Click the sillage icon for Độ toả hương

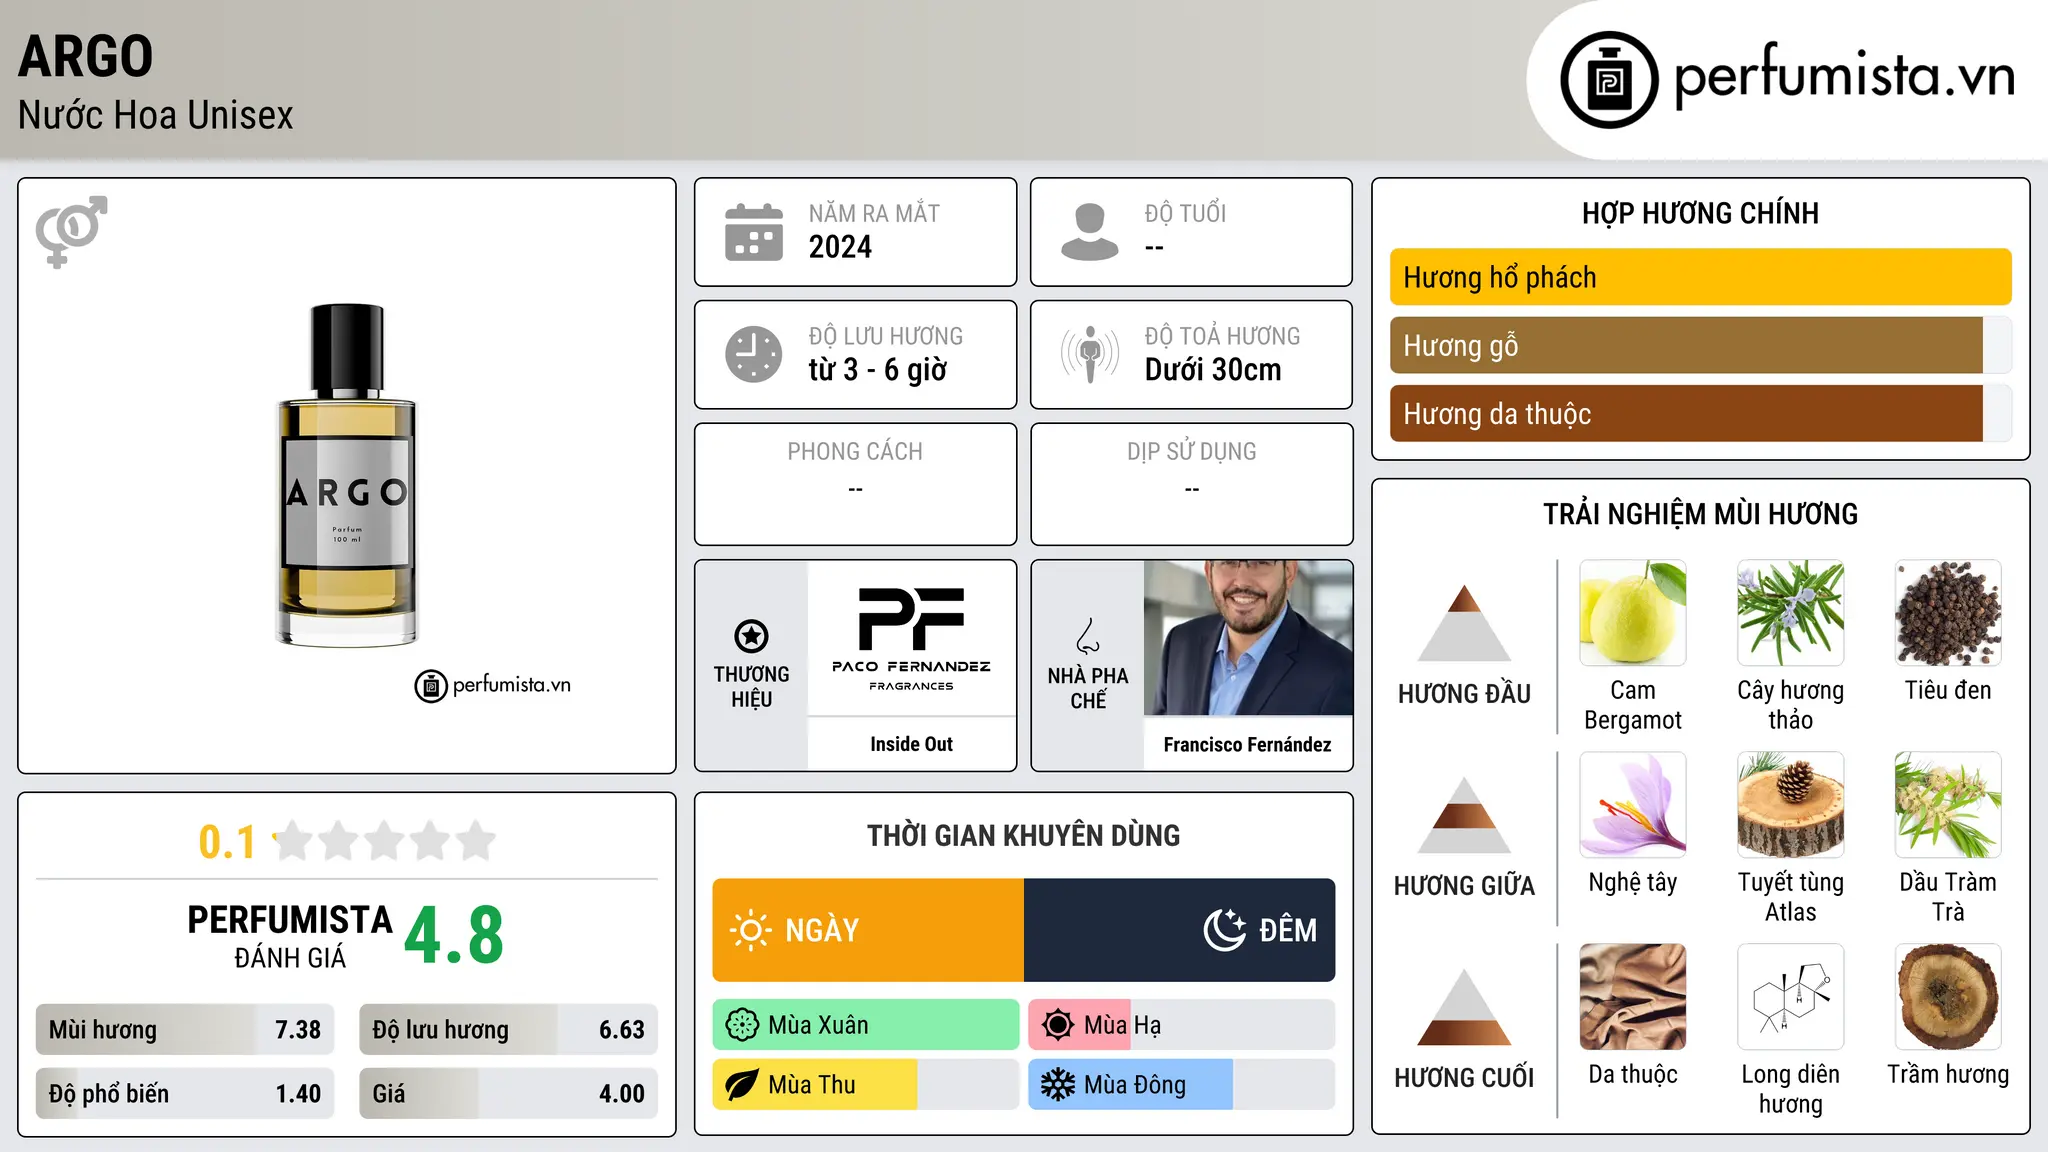coord(1089,354)
